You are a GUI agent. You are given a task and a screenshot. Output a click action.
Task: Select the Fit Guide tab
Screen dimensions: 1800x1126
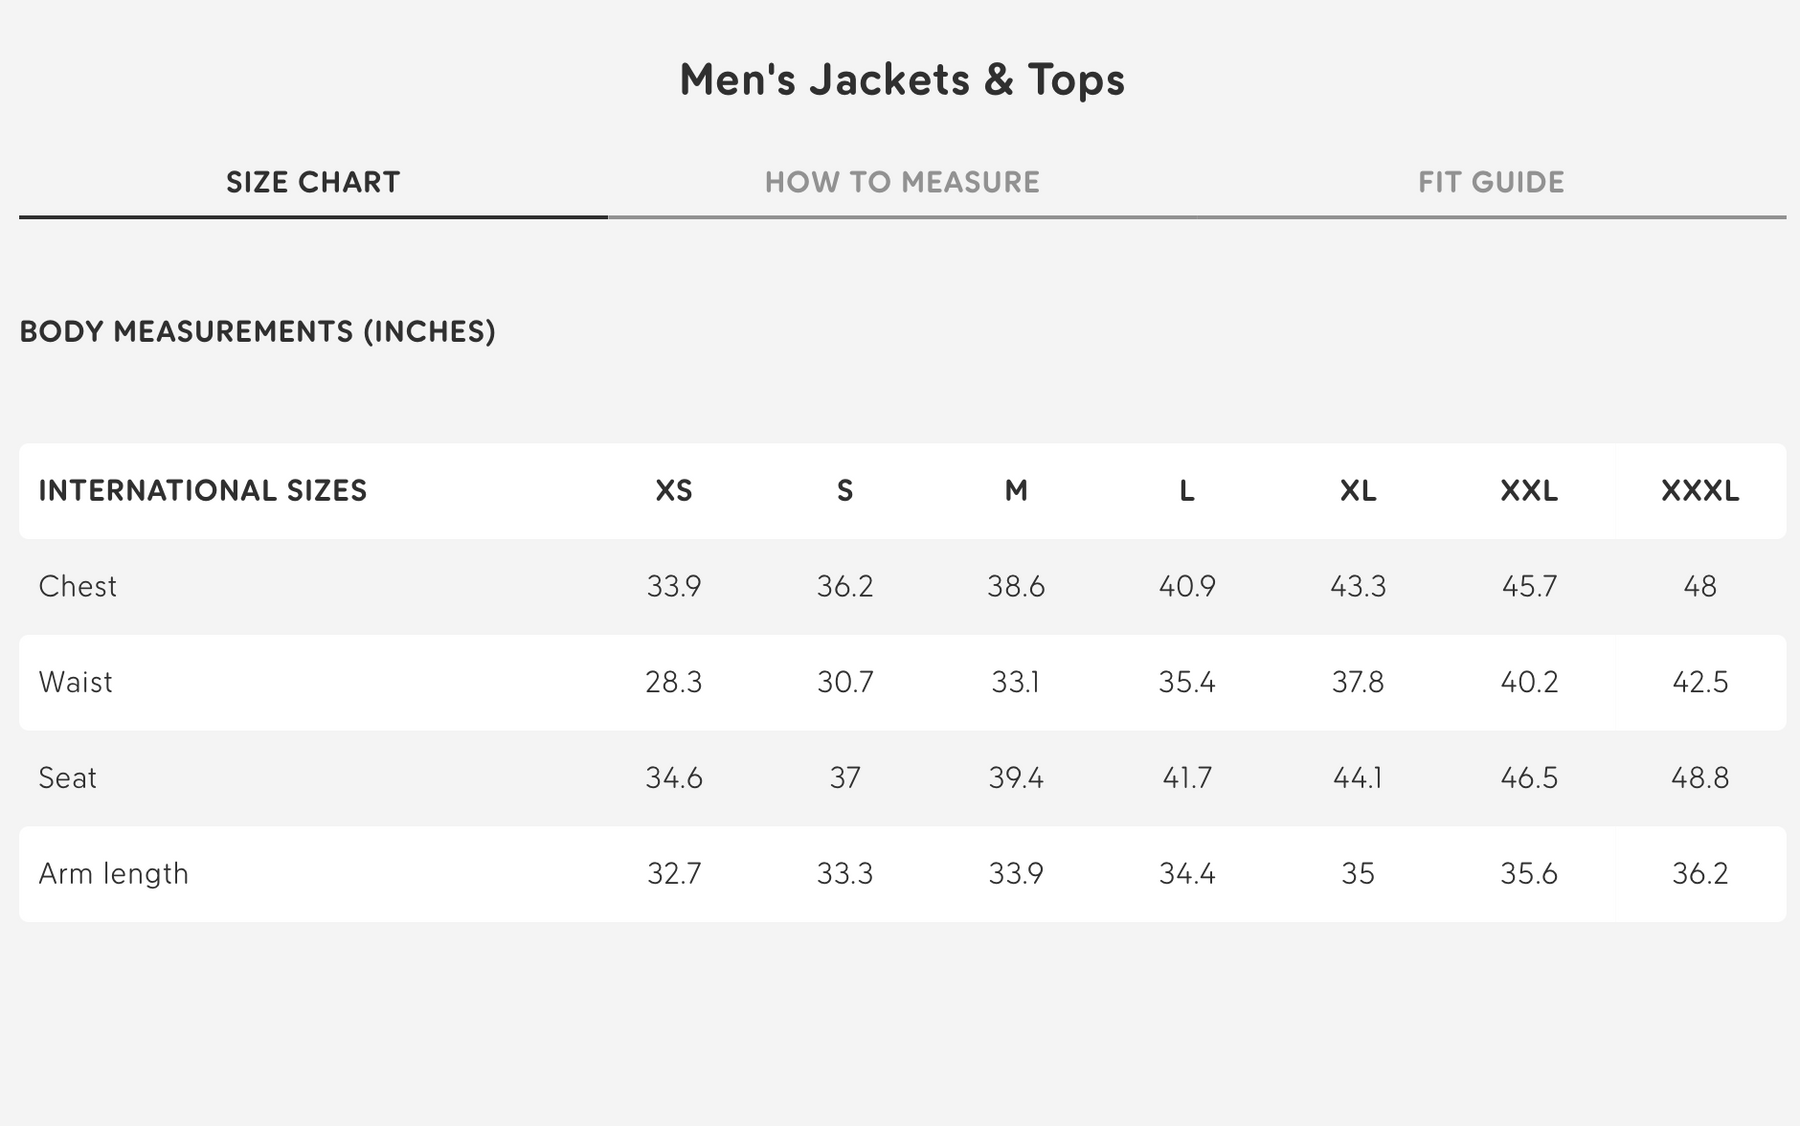(x=1491, y=182)
